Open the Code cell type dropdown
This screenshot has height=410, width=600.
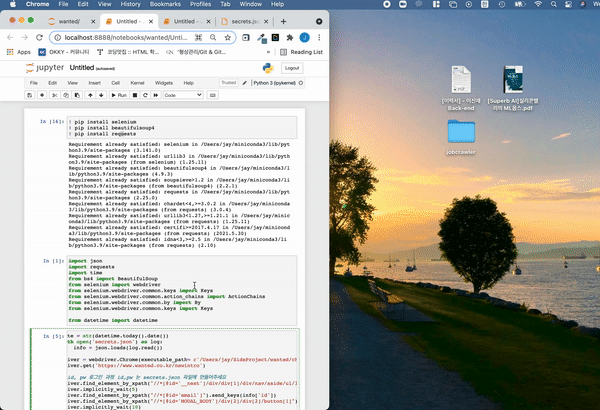(182, 94)
